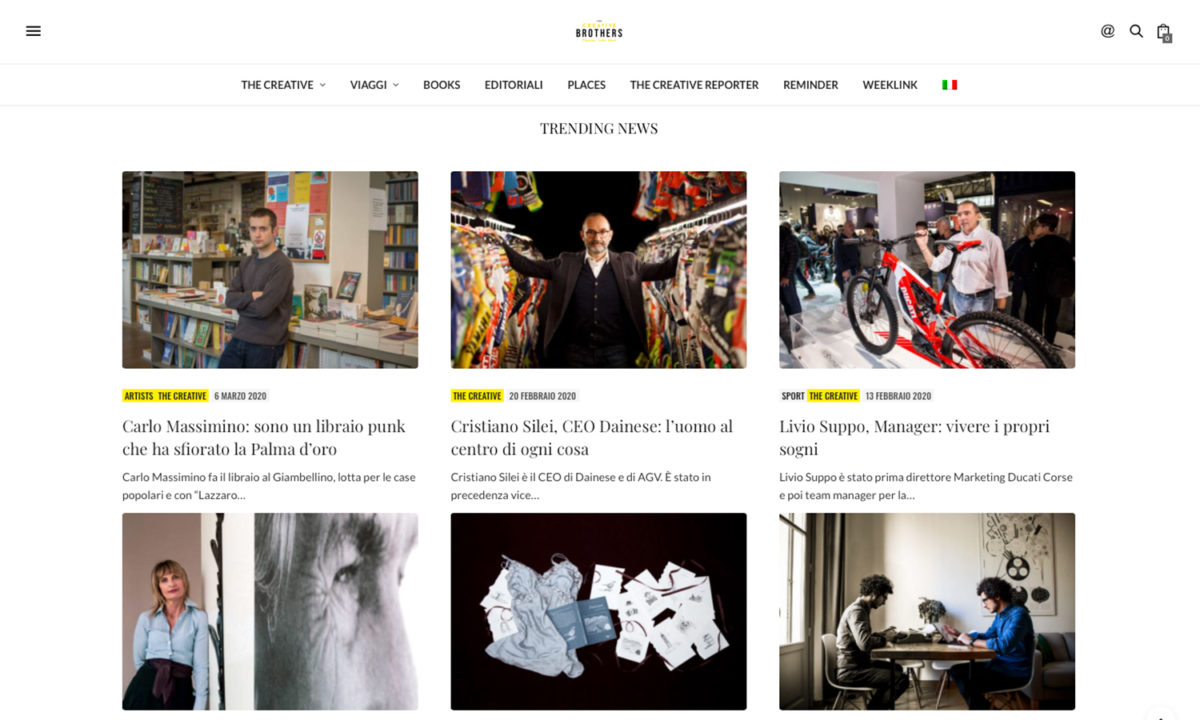Open Cristiano Silei CEO Dainese headline

592,437
